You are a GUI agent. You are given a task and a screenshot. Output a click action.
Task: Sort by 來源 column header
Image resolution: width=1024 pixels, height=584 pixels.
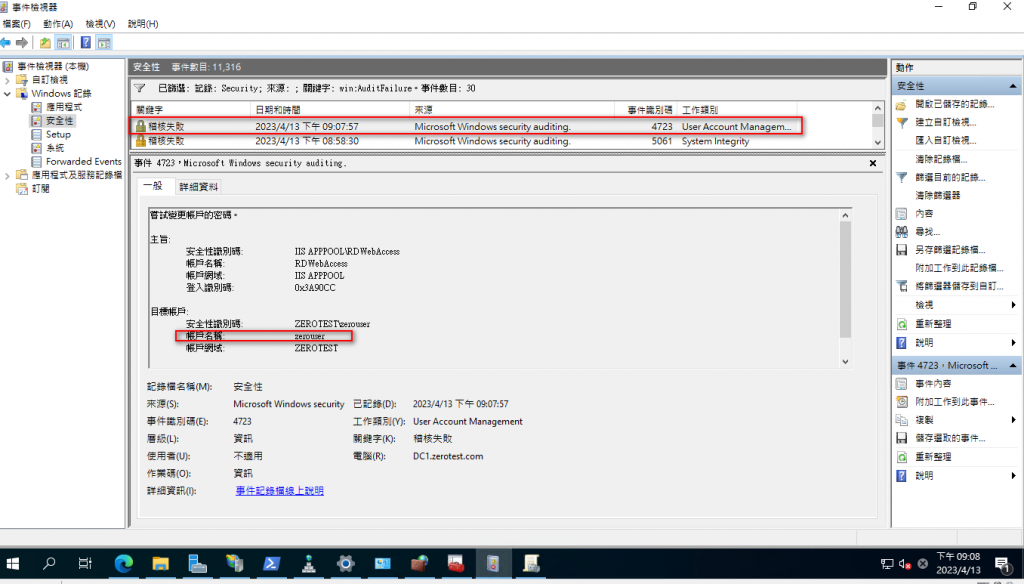click(x=512, y=110)
